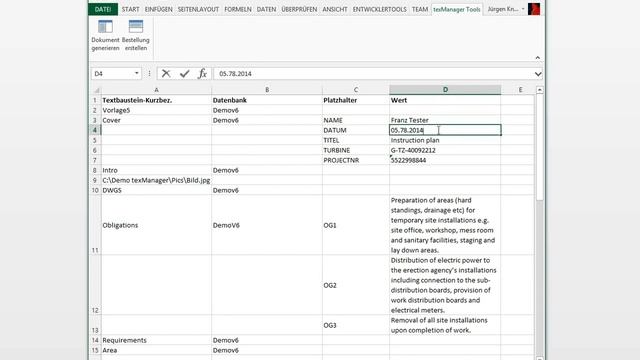Select the cell containing Franz Tester
640x360 pixels.
click(445, 120)
